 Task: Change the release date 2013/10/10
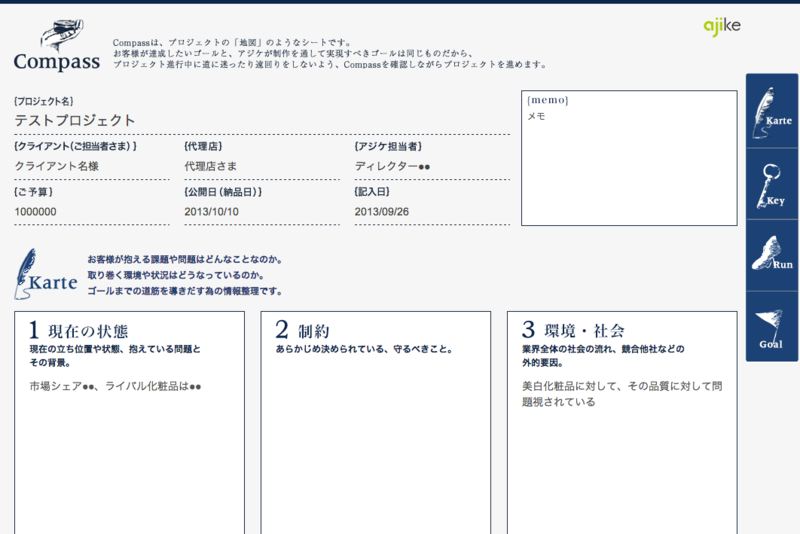(x=261, y=212)
